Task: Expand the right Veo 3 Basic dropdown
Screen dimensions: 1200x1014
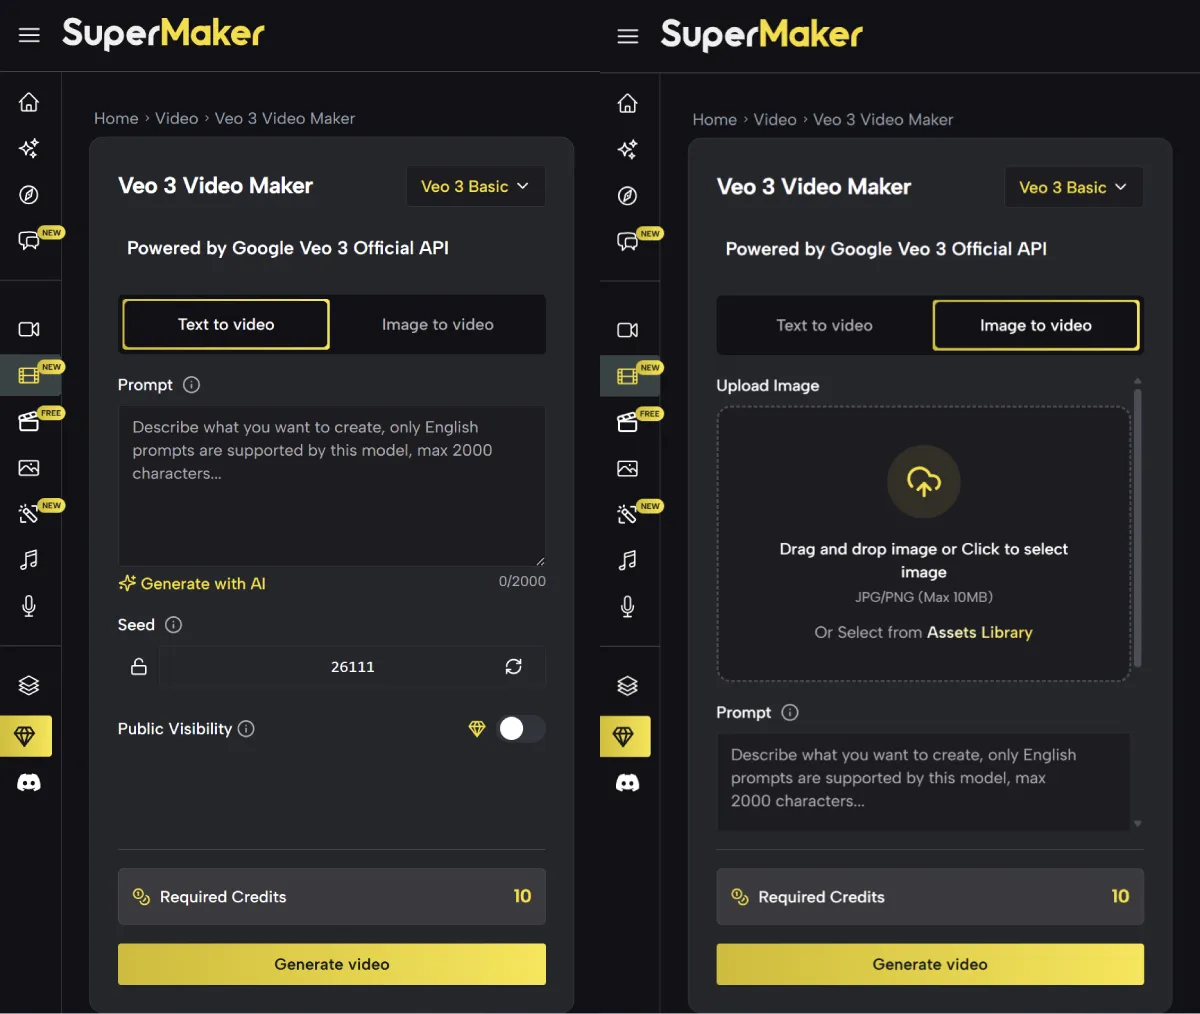Action: [x=1073, y=187]
